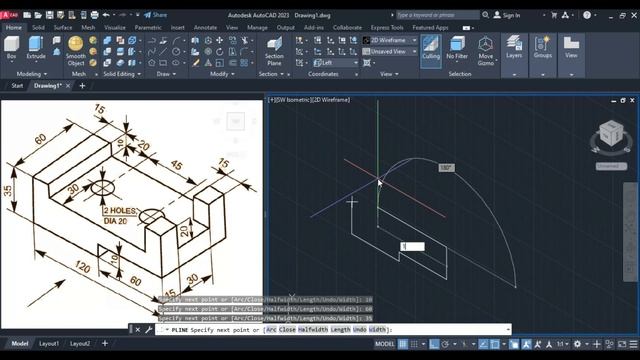This screenshot has width=640, height=360.
Task: Switch to the Express Tools ribbon tab
Action: pyautogui.click(x=387, y=27)
